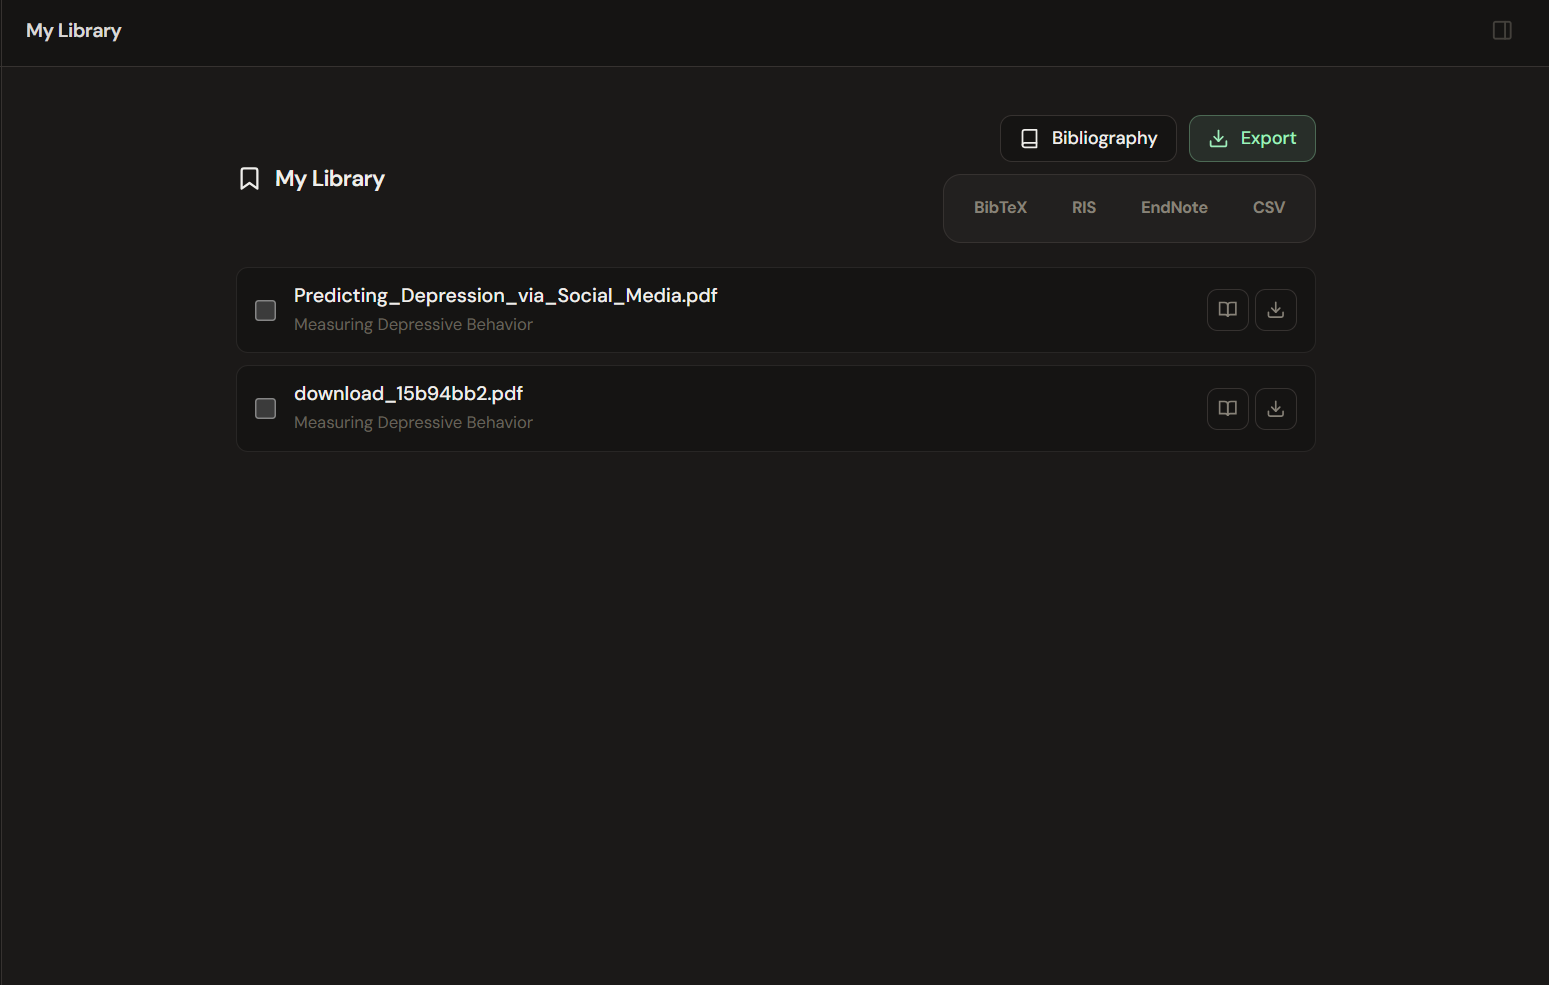Download download_15b94bb2.pdf via its download icon
The image size is (1549, 985).
click(1276, 409)
